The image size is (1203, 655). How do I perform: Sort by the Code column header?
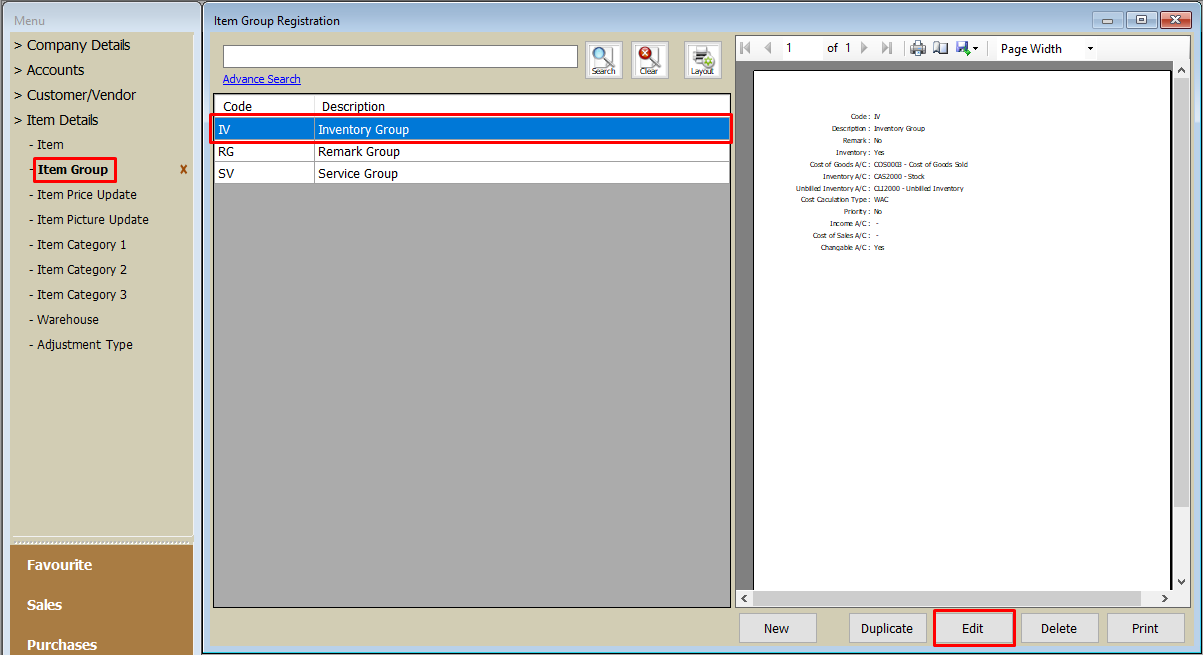pyautogui.click(x=264, y=106)
